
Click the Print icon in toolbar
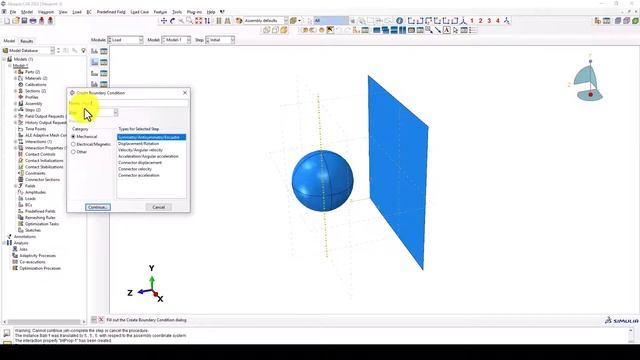(33, 21)
